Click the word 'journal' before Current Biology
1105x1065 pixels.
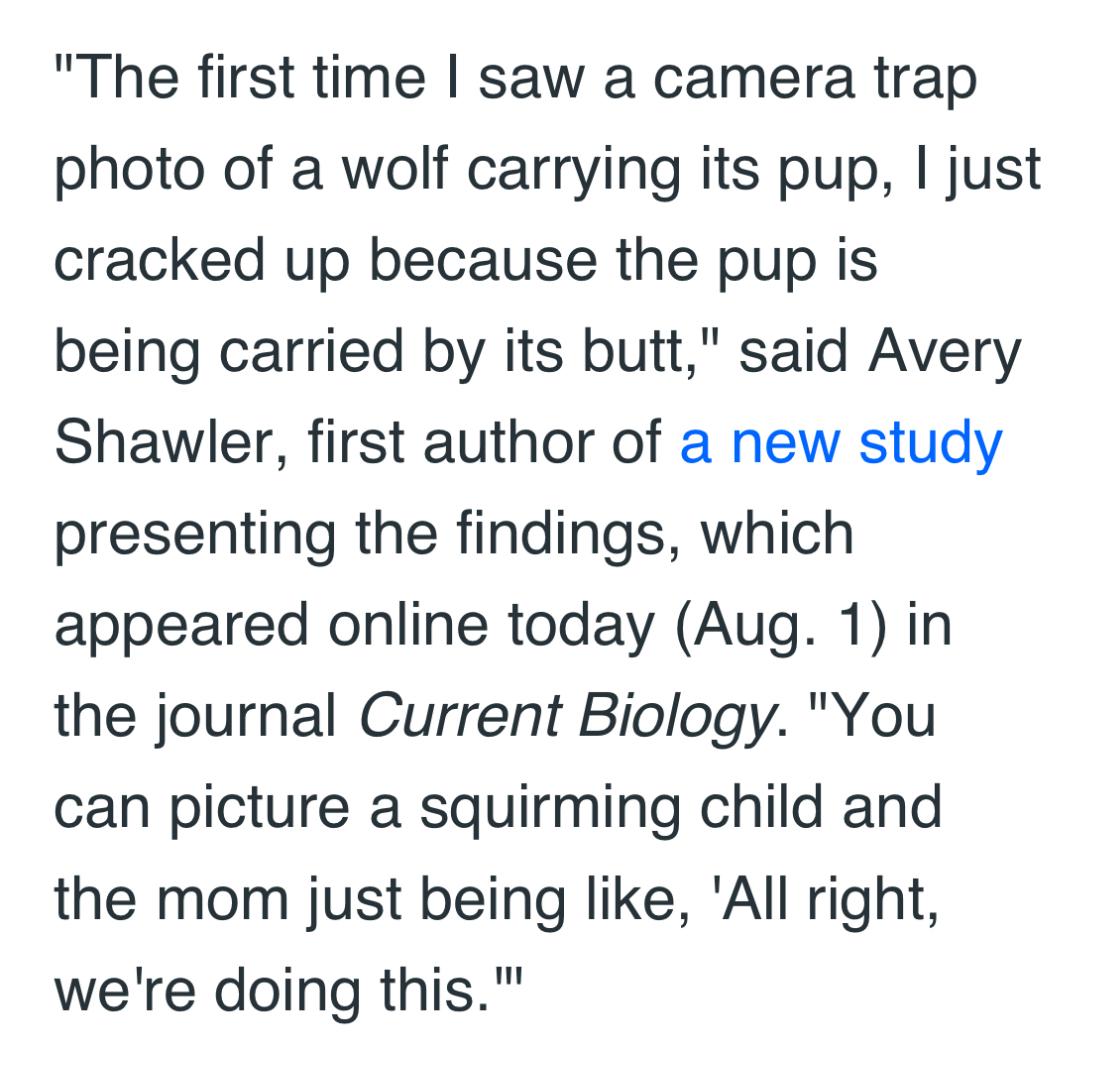[245, 718]
